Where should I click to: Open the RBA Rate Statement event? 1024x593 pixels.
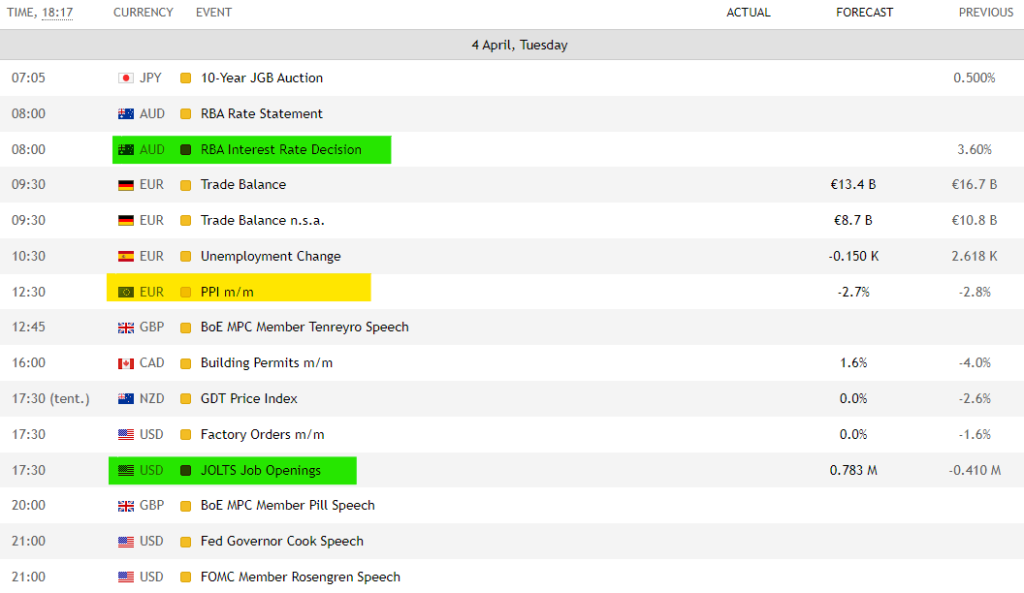[x=261, y=114]
